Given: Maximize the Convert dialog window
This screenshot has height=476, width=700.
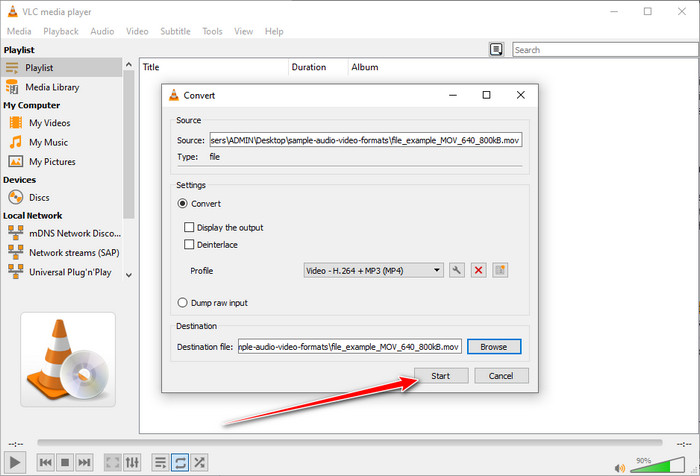Looking at the screenshot, I should tap(486, 95).
